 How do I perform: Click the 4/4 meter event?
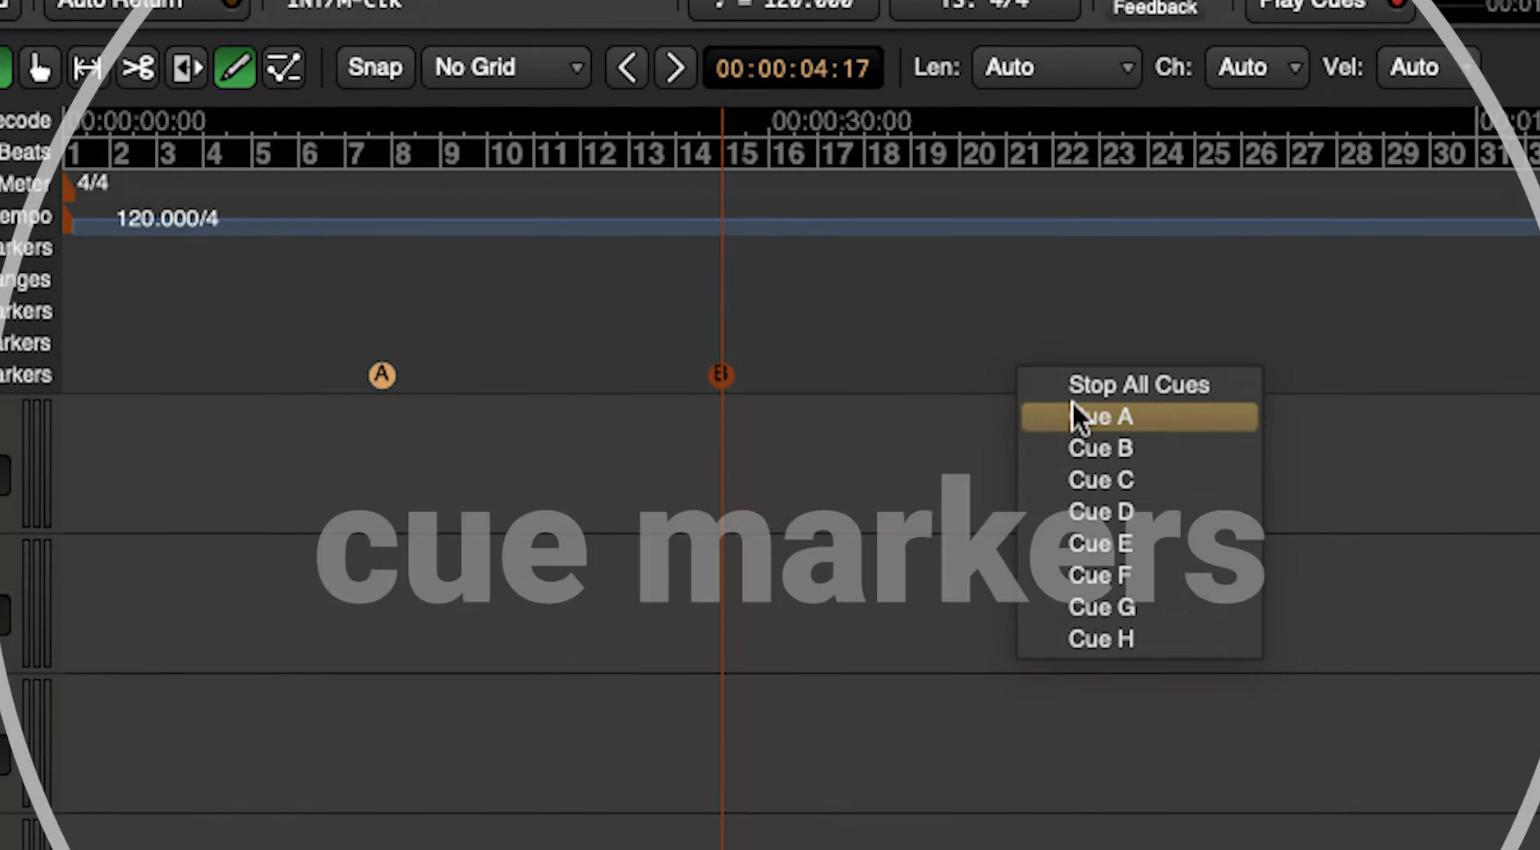pos(92,183)
